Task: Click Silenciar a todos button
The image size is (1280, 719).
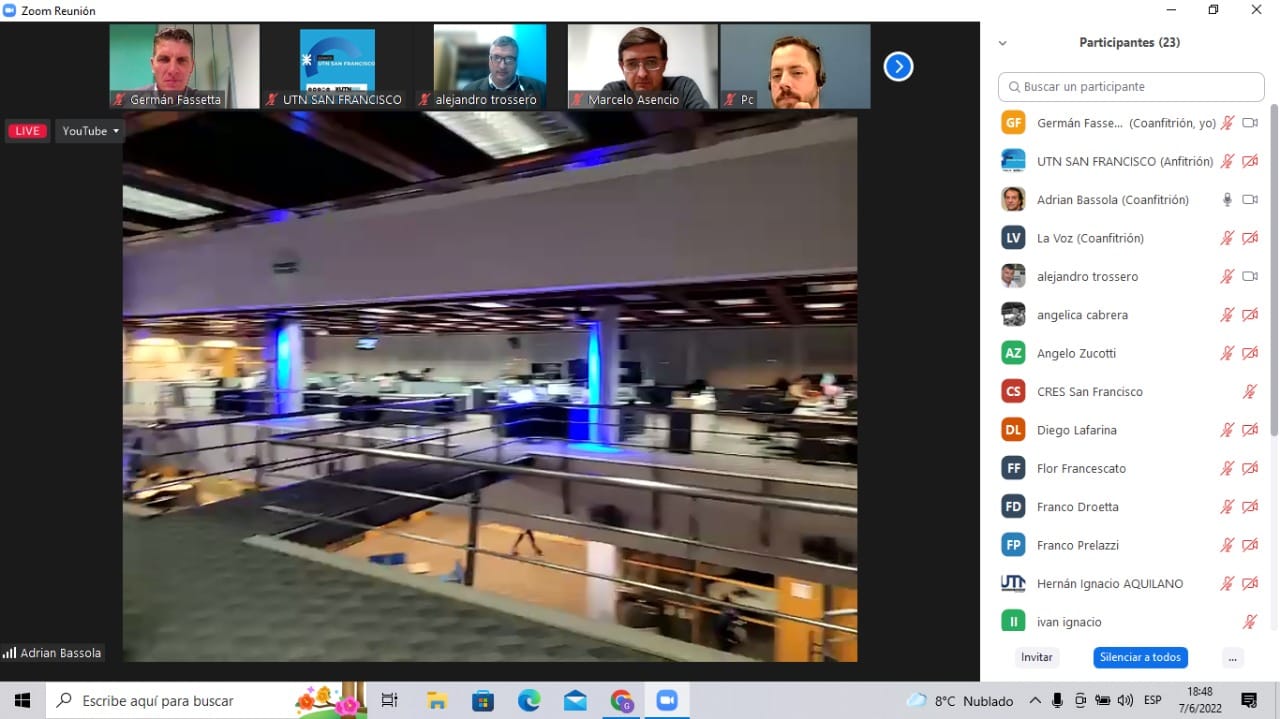Action: pos(1140,657)
